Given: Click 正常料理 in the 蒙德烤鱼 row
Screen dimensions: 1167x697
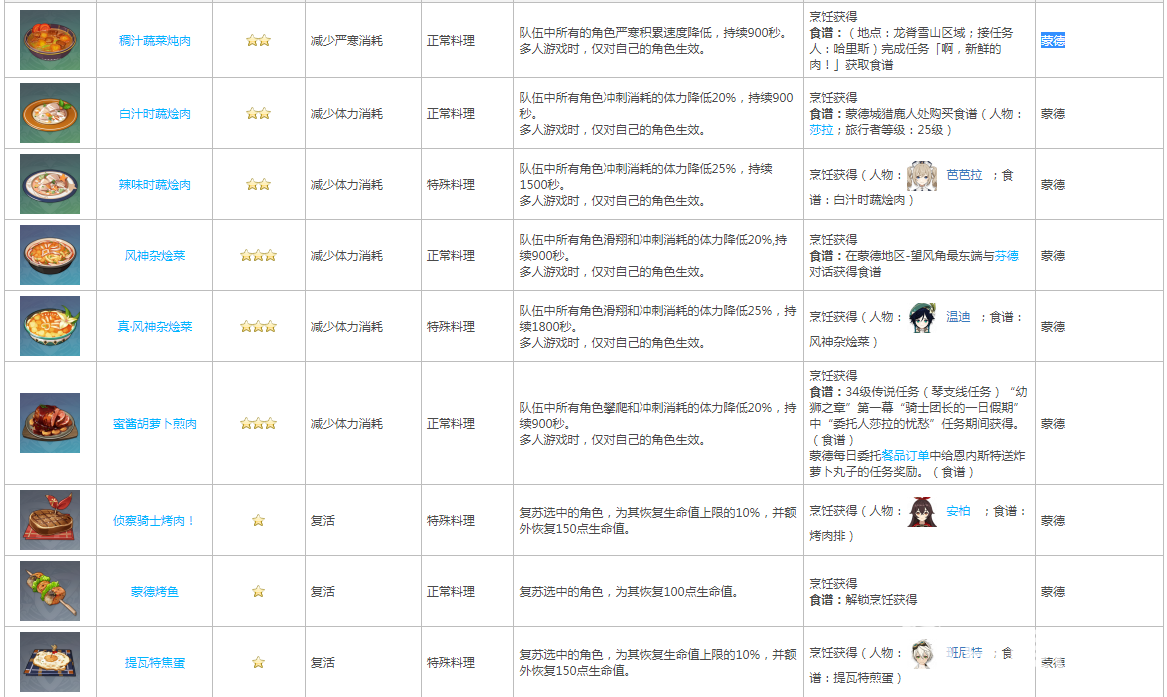Looking at the screenshot, I should pos(451,592).
